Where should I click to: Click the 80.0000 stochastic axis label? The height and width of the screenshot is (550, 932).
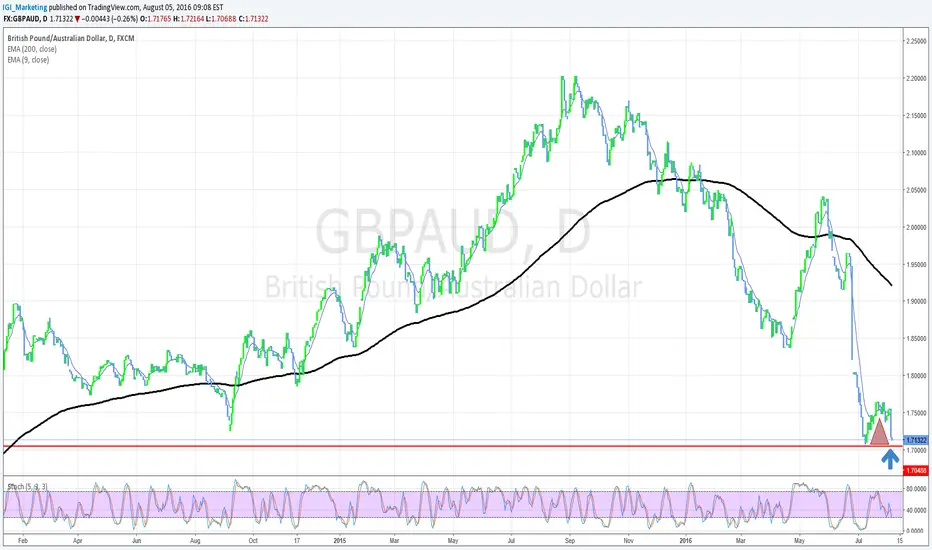pyautogui.click(x=916, y=489)
